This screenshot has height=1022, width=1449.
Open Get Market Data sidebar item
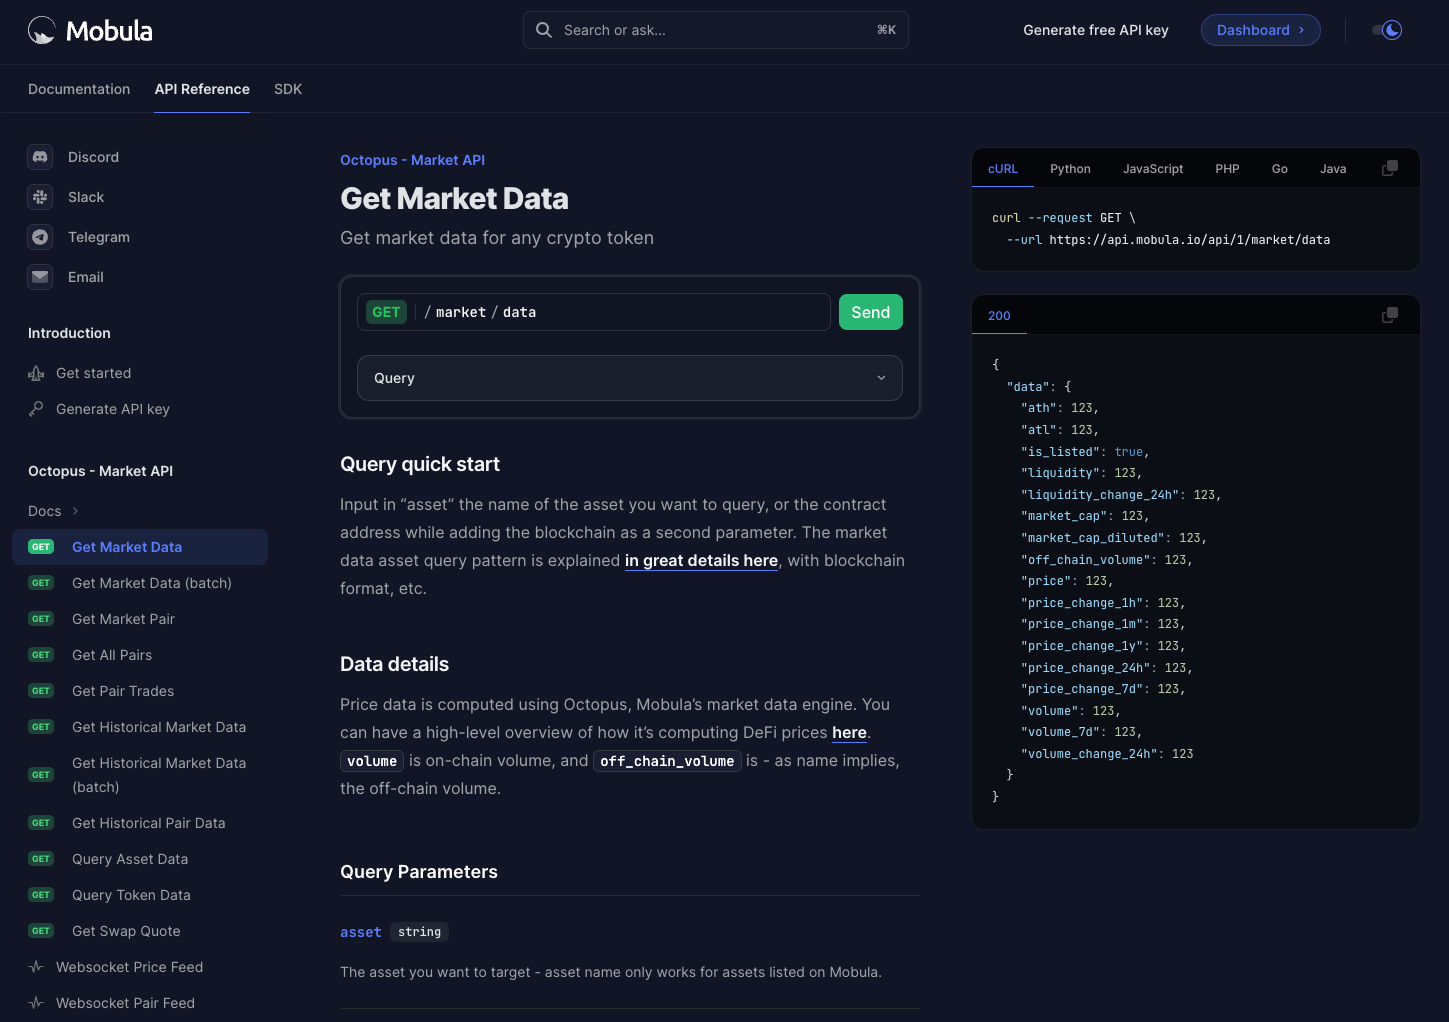coord(140,547)
